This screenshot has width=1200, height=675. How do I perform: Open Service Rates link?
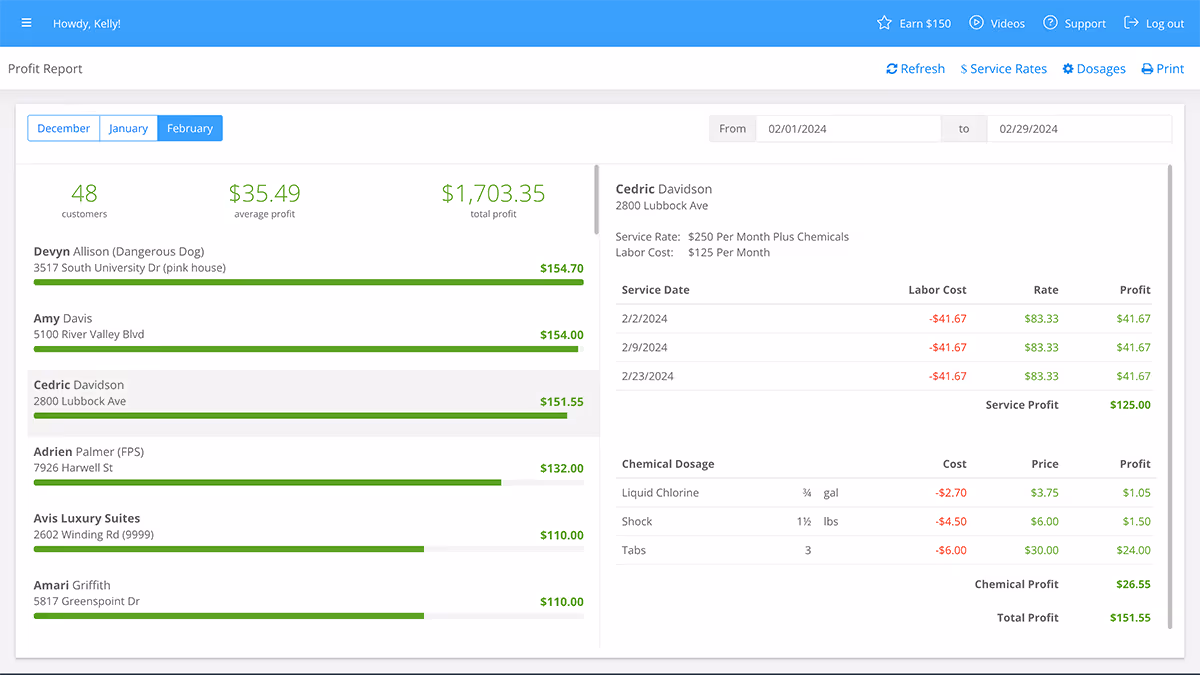click(1003, 69)
